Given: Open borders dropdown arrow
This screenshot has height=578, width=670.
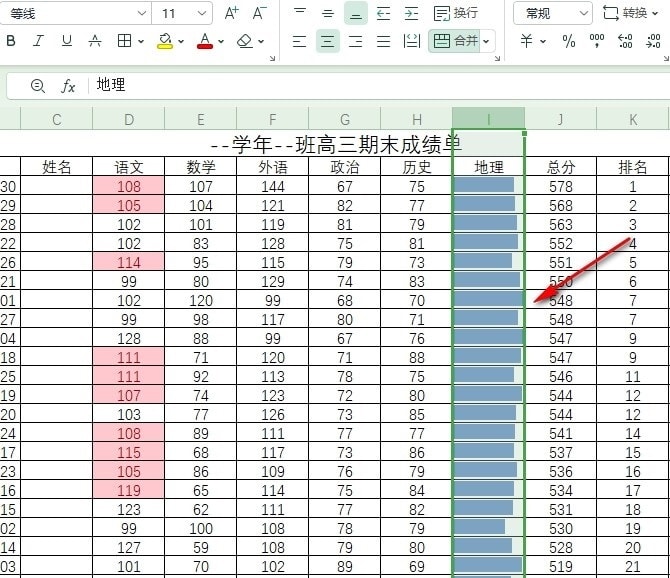Looking at the screenshot, I should [141, 41].
